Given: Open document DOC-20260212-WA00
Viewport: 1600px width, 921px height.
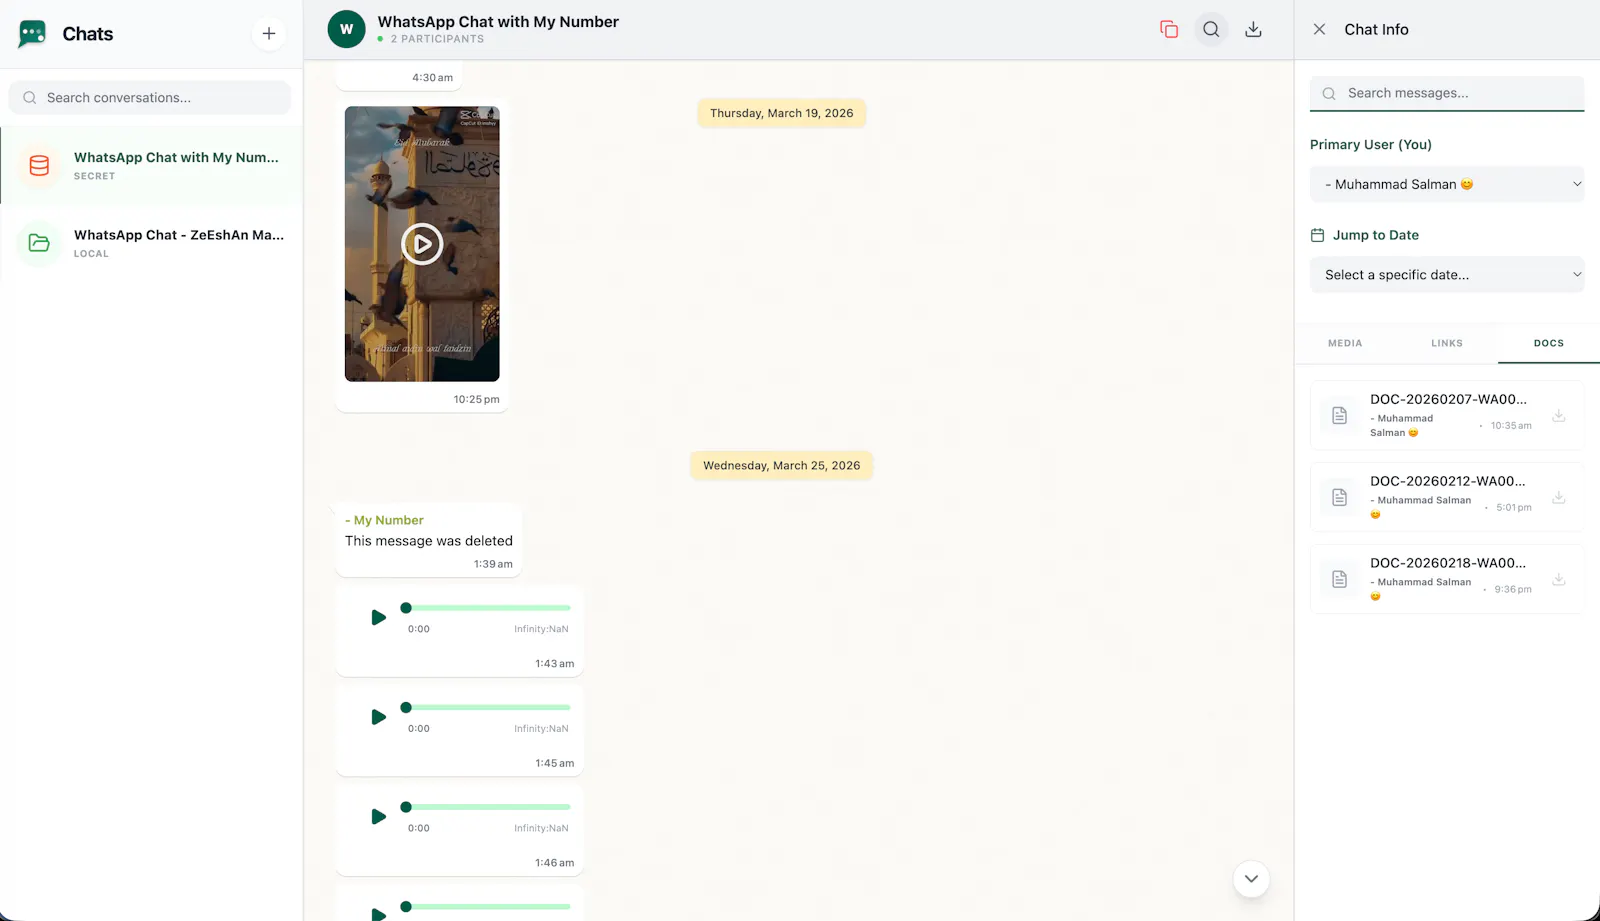Looking at the screenshot, I should tap(1447, 497).
